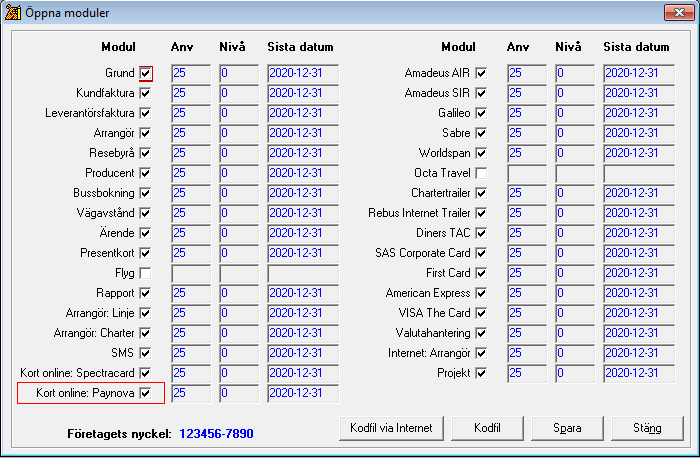Click the Kodfil button
700x458 pixels.
[487, 428]
